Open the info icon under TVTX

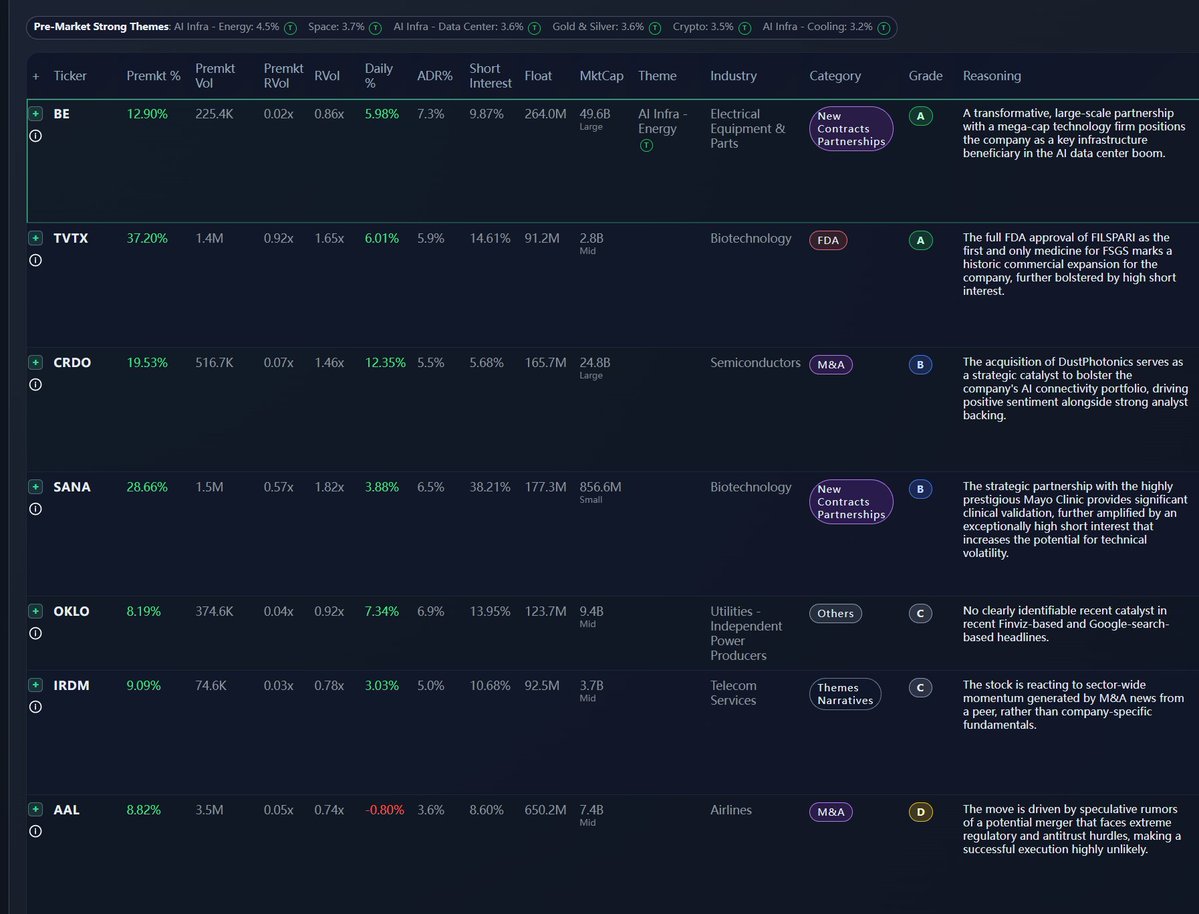[35, 260]
